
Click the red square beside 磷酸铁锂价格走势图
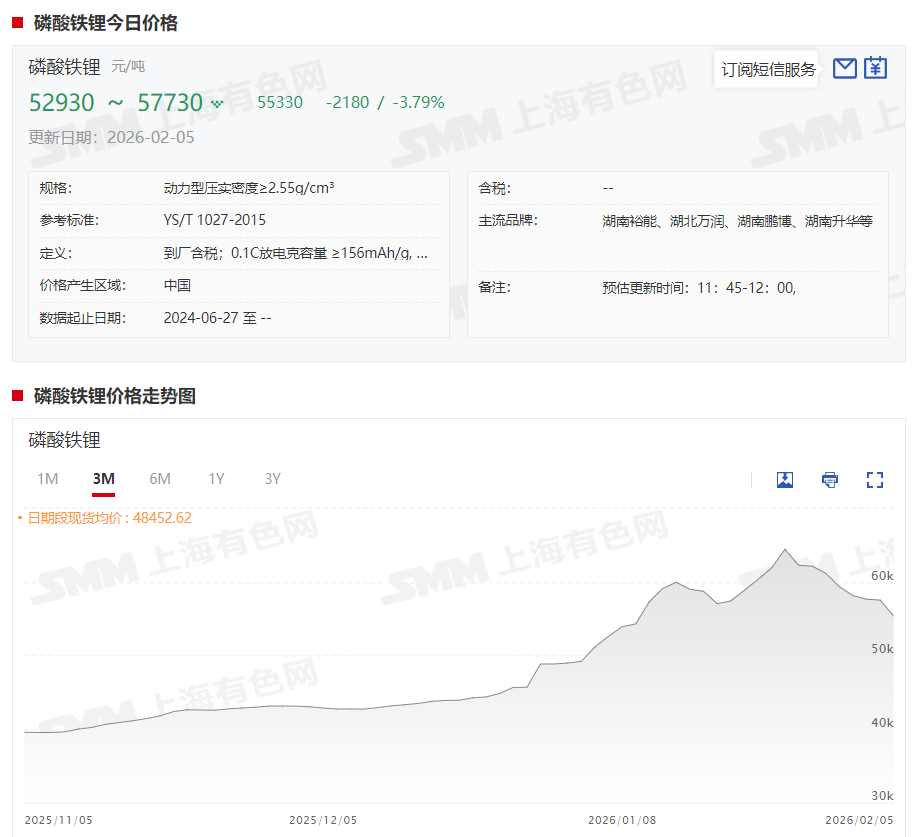17,396
